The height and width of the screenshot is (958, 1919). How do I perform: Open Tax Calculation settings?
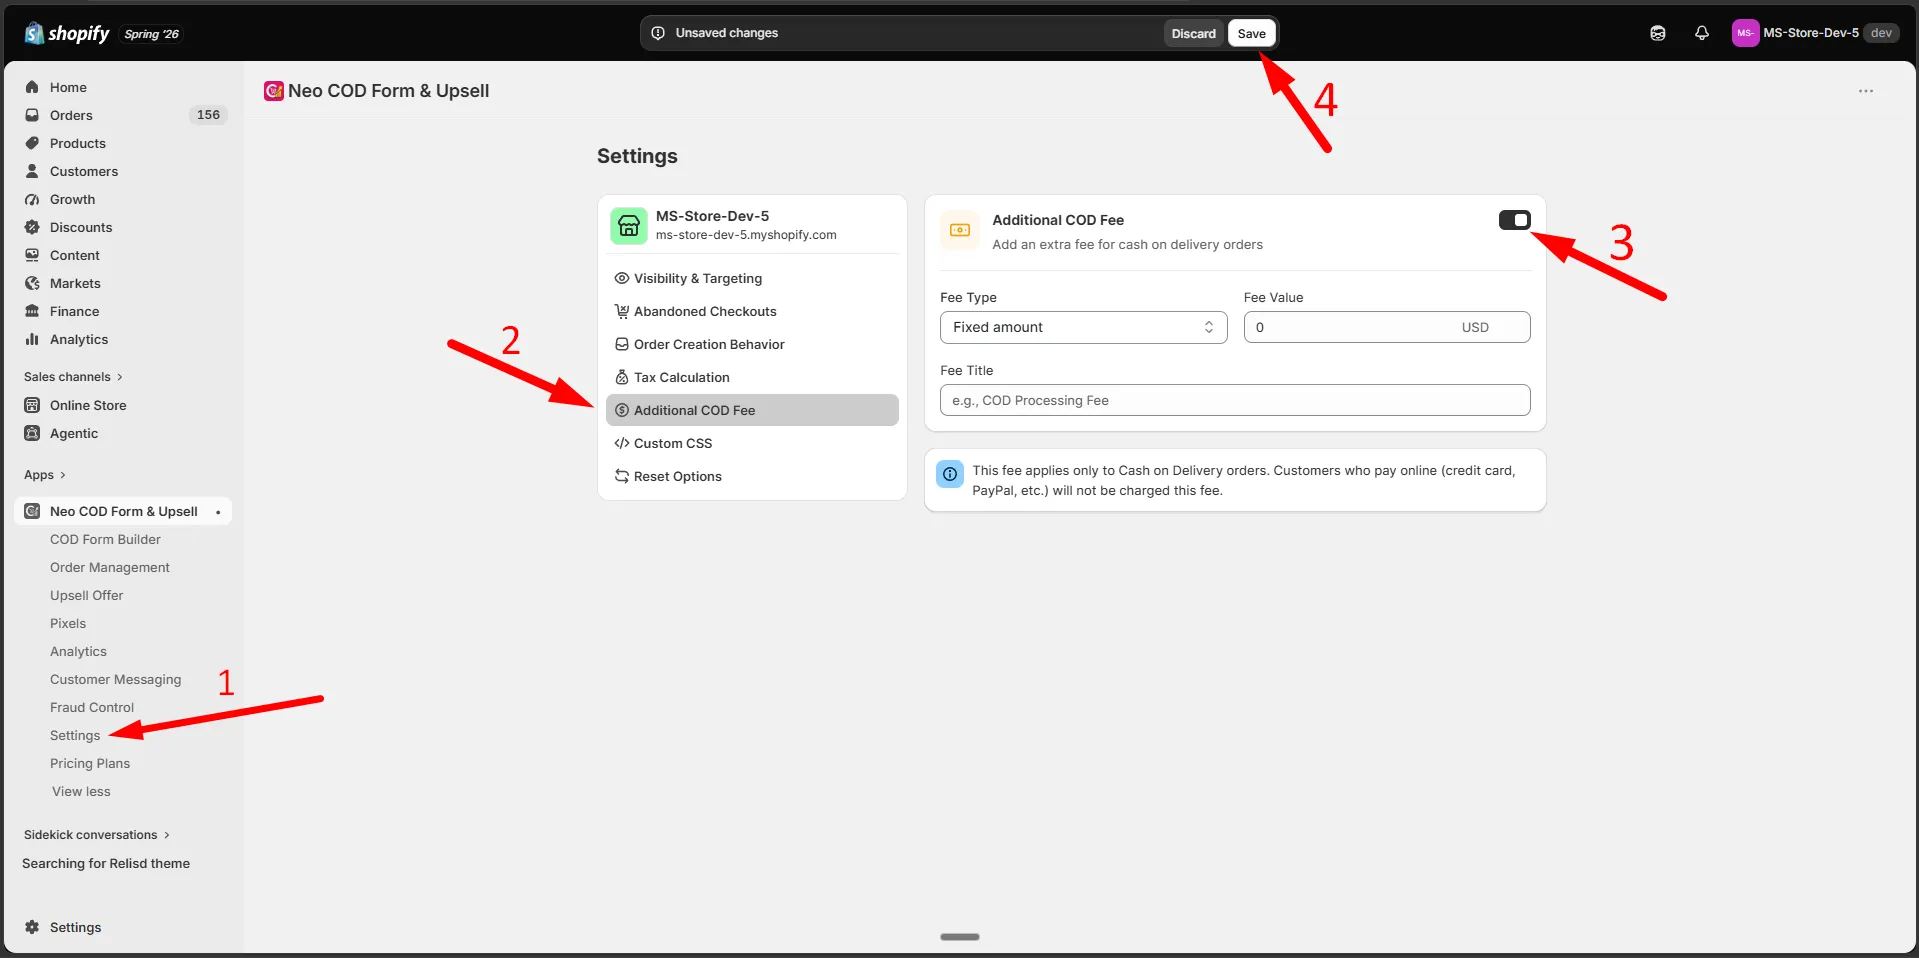point(752,377)
